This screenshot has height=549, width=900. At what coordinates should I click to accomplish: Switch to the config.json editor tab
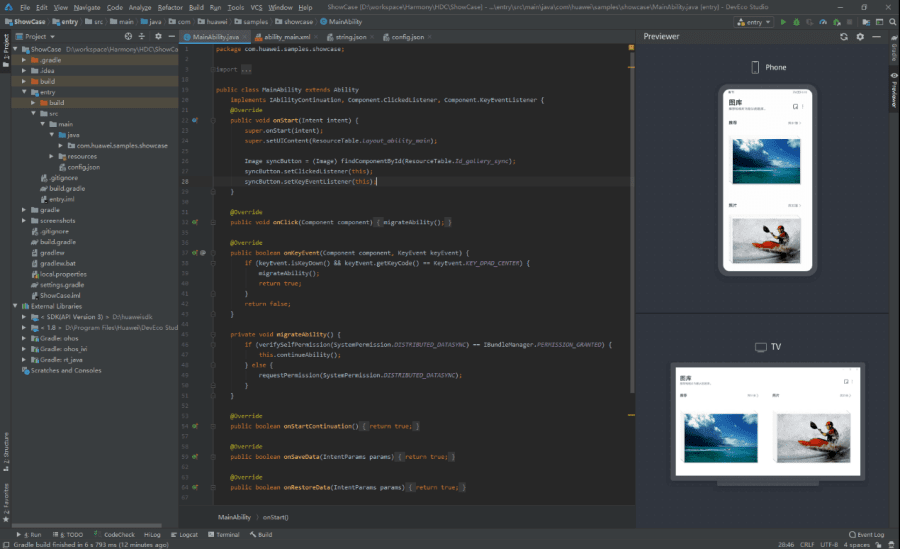click(x=406, y=36)
